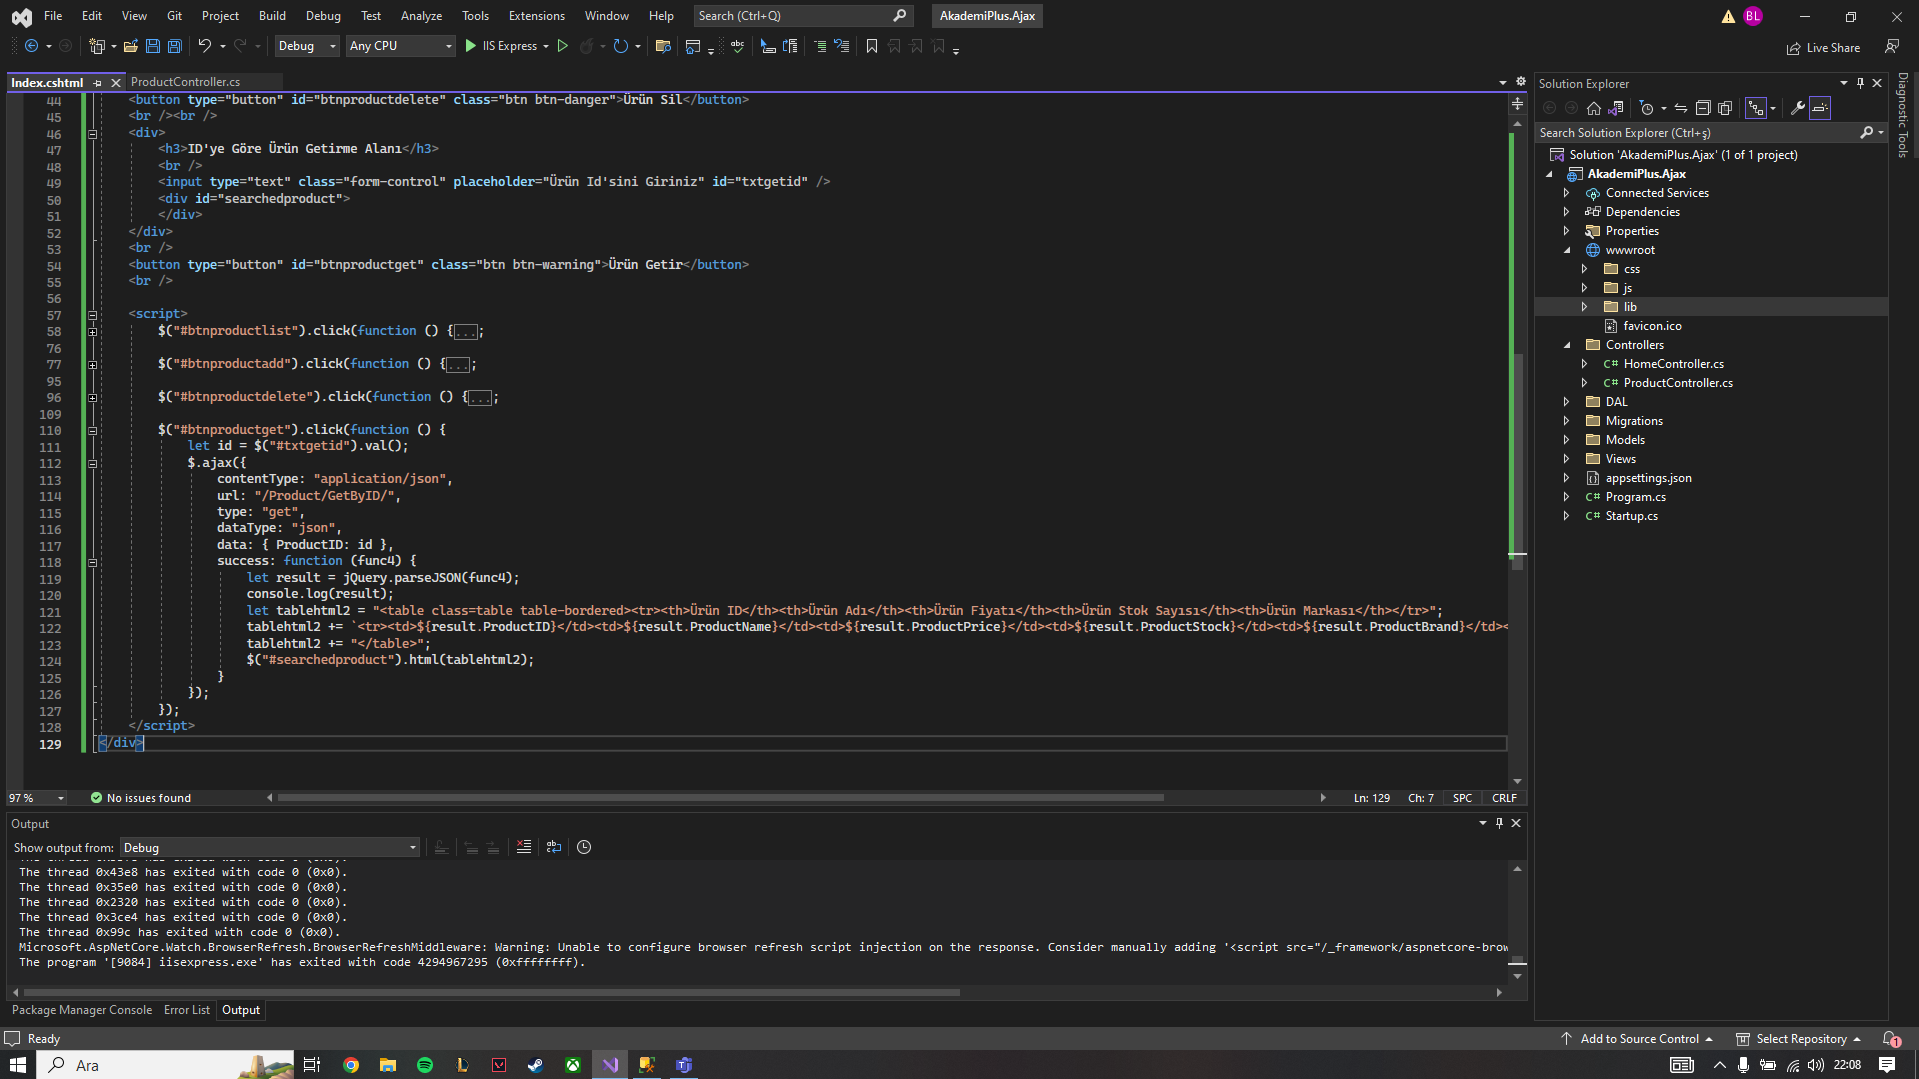Click Visual Studio icon in Windows taskbar

pos(610,1065)
